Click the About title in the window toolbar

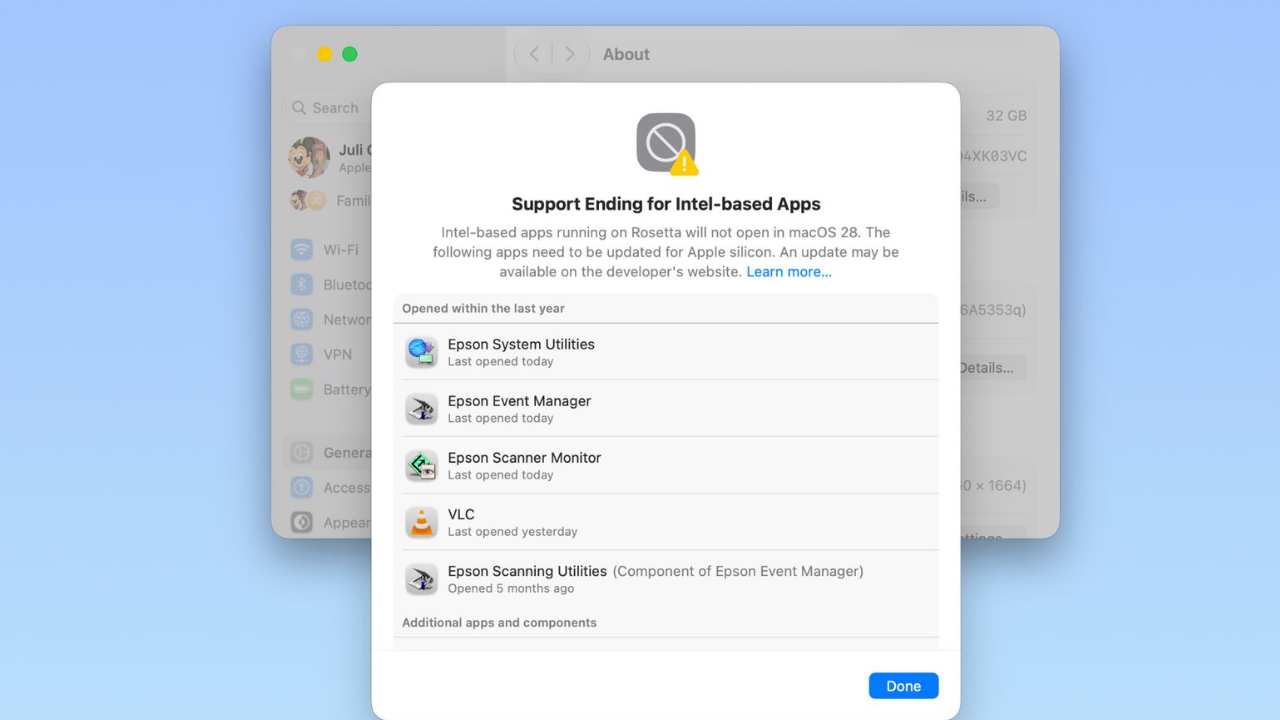point(626,54)
